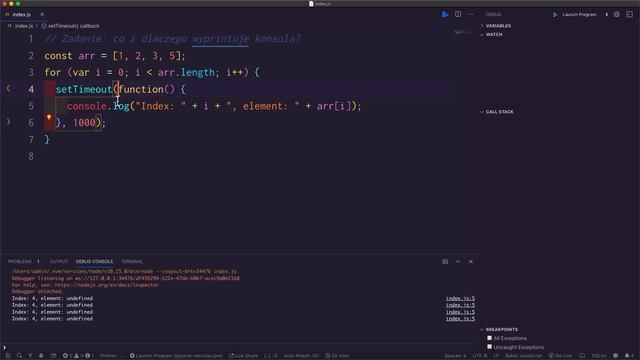
Task: Switch to the OUTPUT panel tab
Action: (58, 262)
